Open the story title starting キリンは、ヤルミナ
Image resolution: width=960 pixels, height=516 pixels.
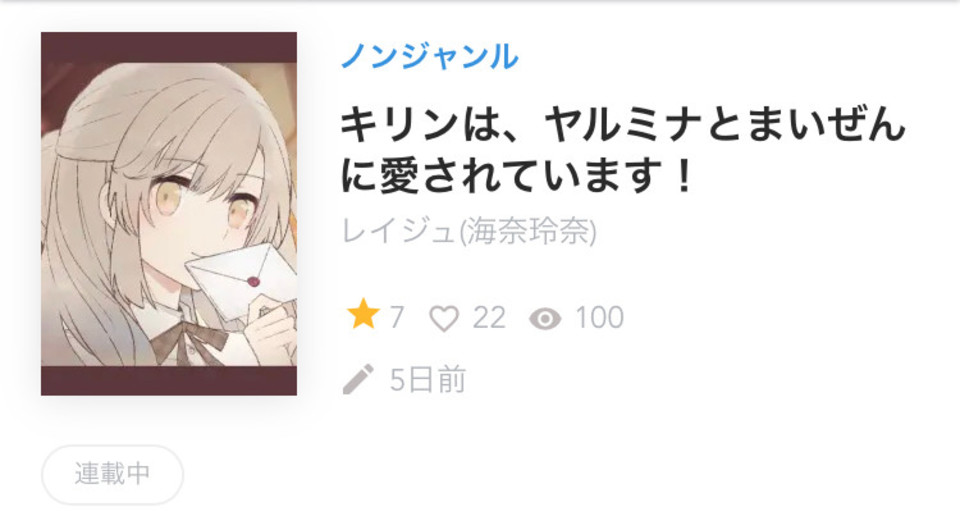[x=622, y=150]
